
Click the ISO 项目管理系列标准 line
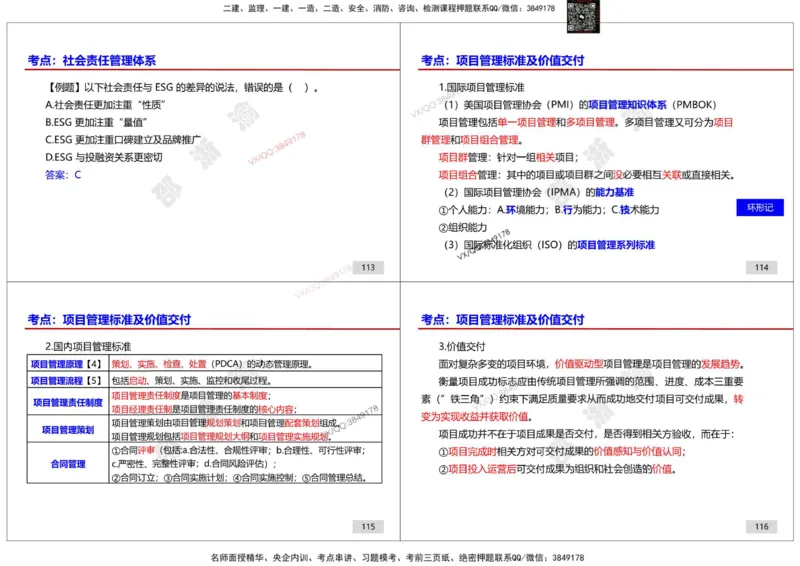tap(549, 244)
